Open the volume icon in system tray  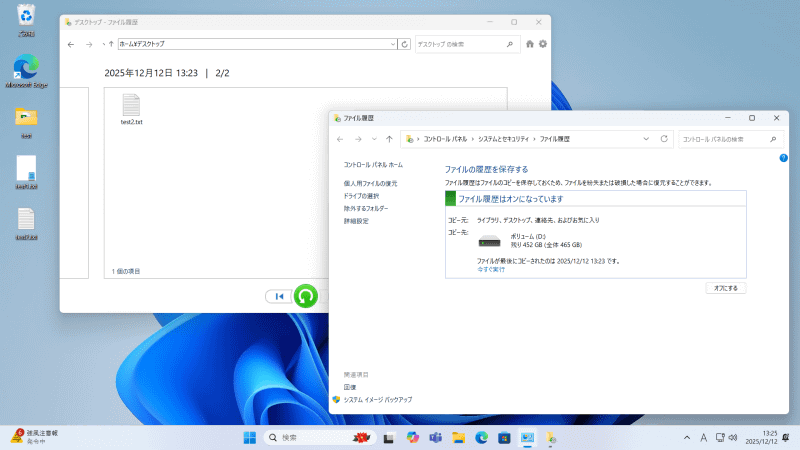[x=733, y=438]
